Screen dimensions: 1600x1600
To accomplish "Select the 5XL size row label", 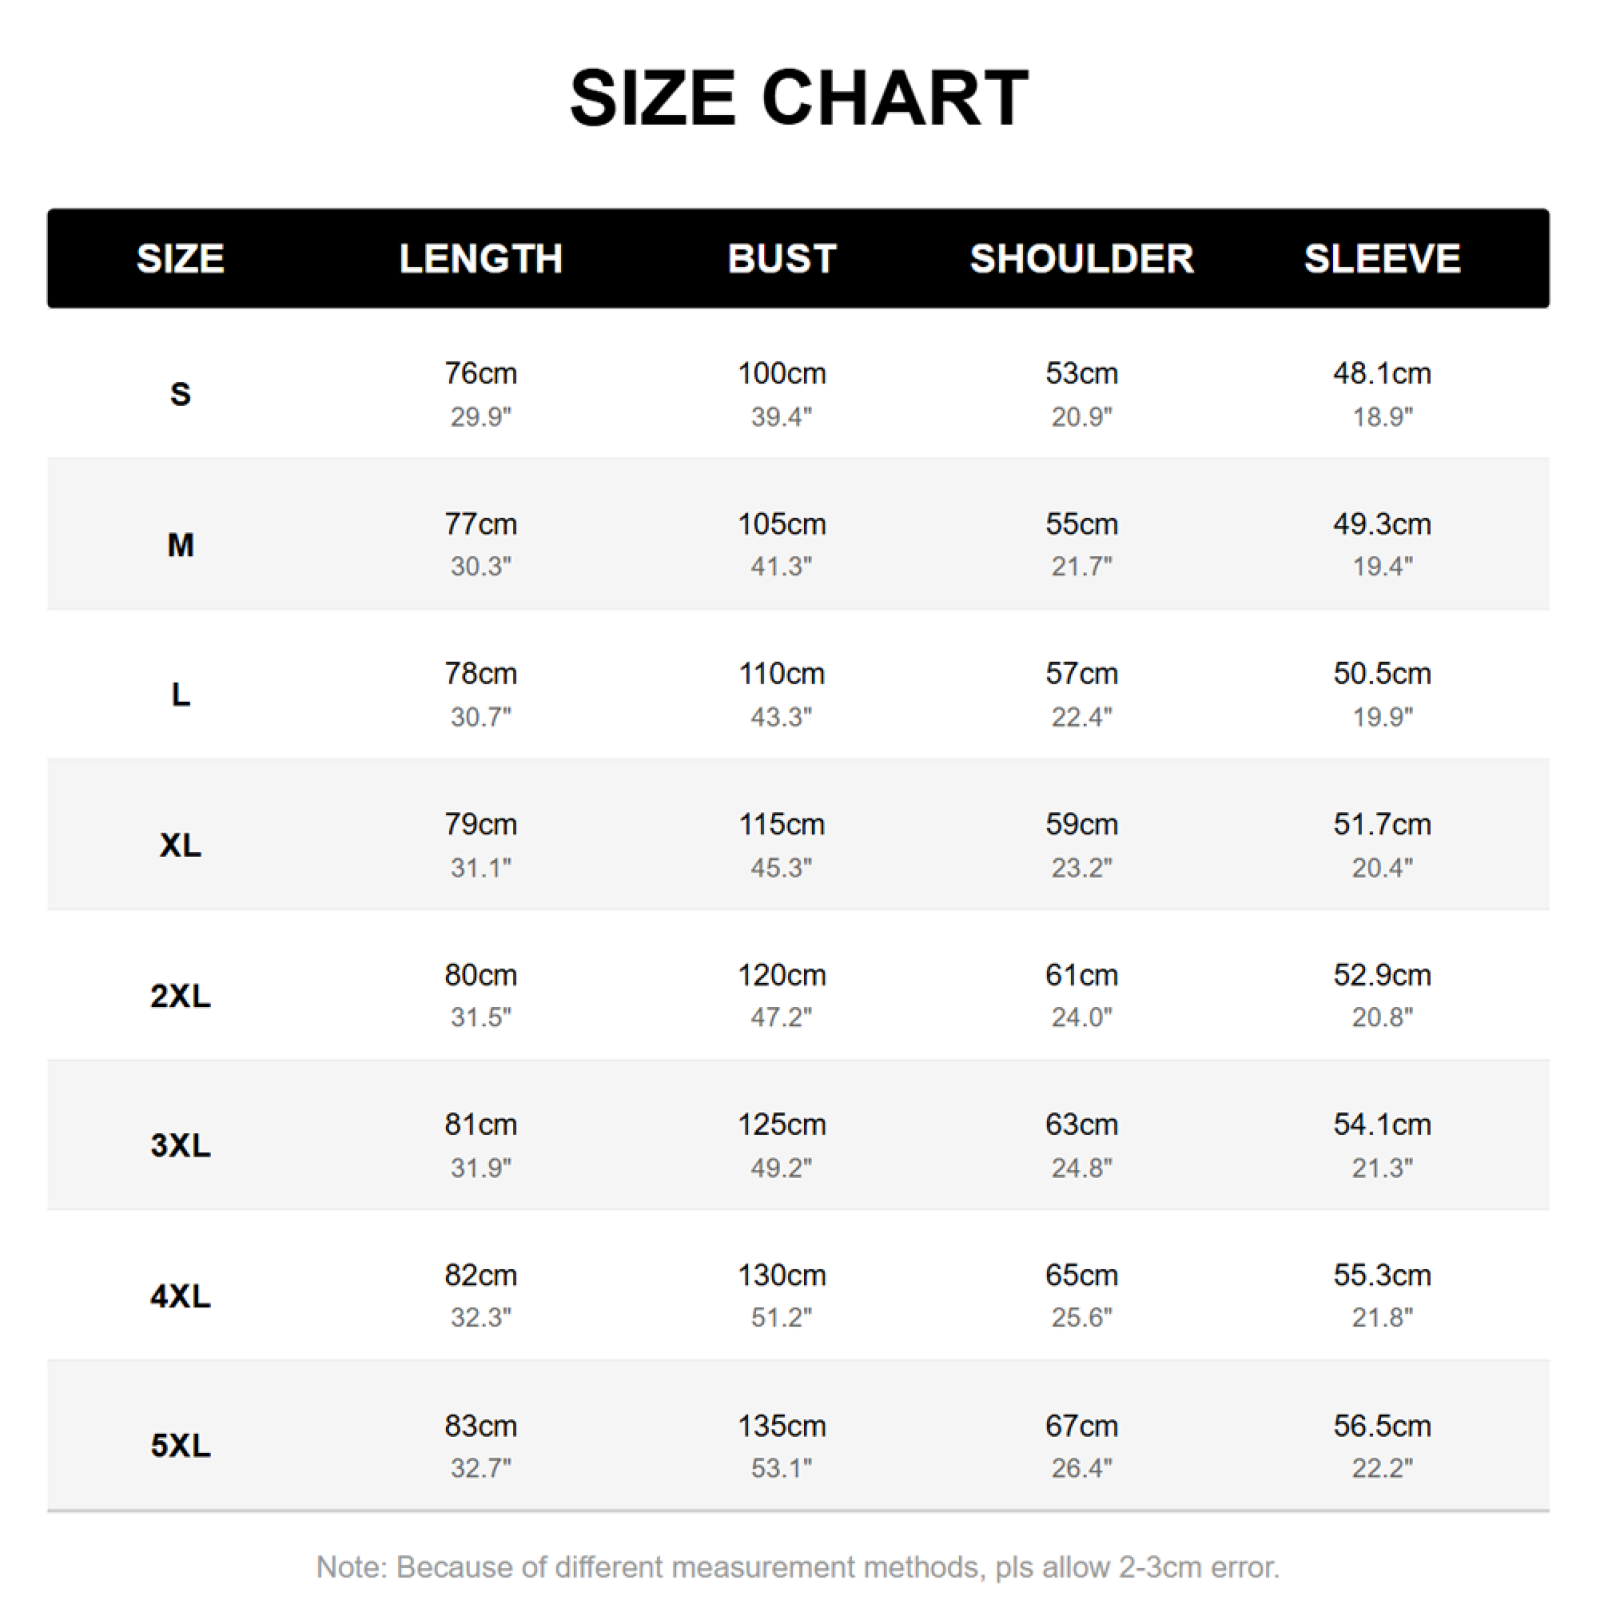I will tap(180, 1445).
